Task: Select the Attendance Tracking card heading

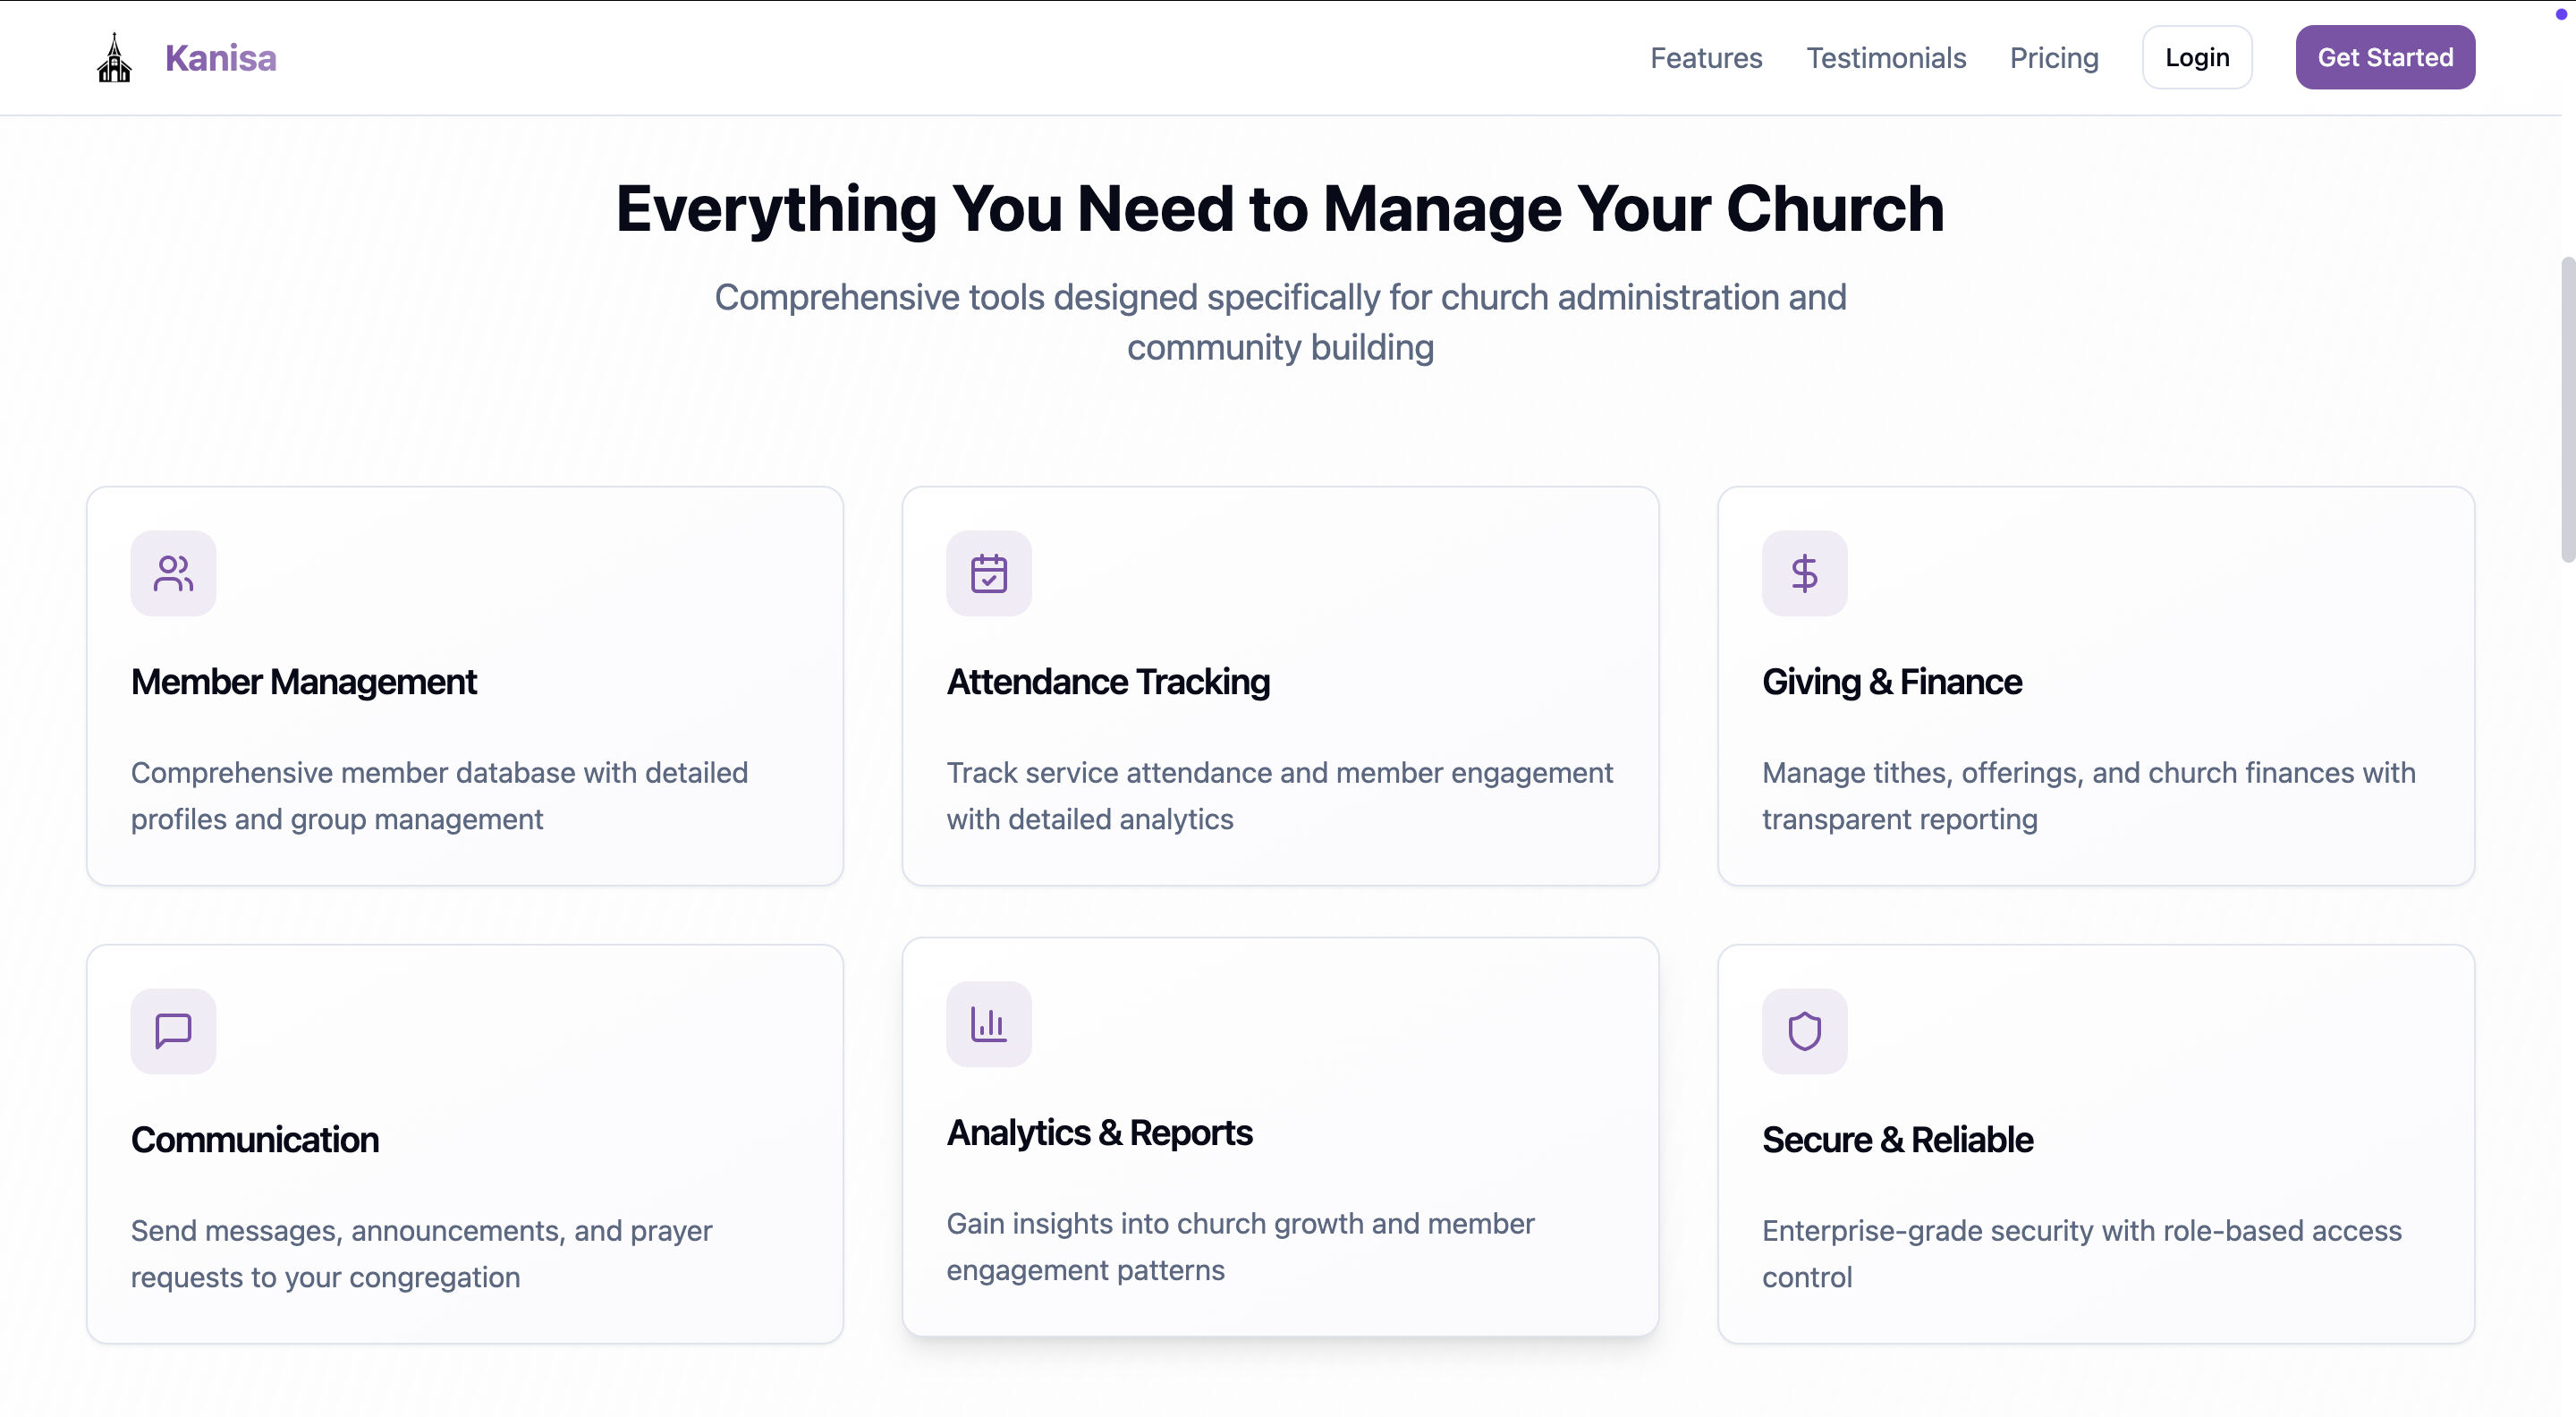Action: 1107,681
